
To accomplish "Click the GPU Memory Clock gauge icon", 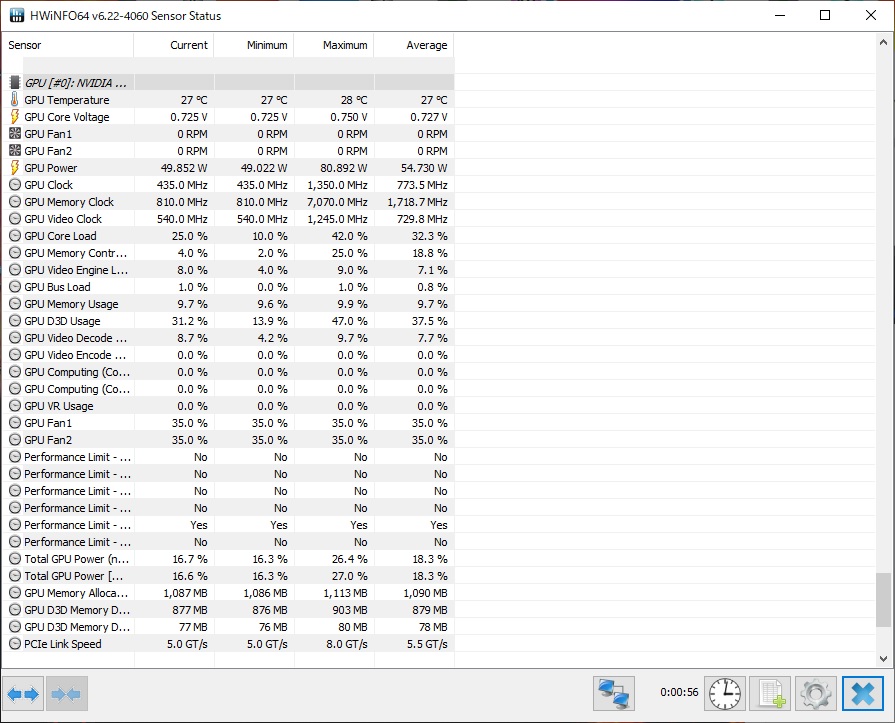I will 15,202.
